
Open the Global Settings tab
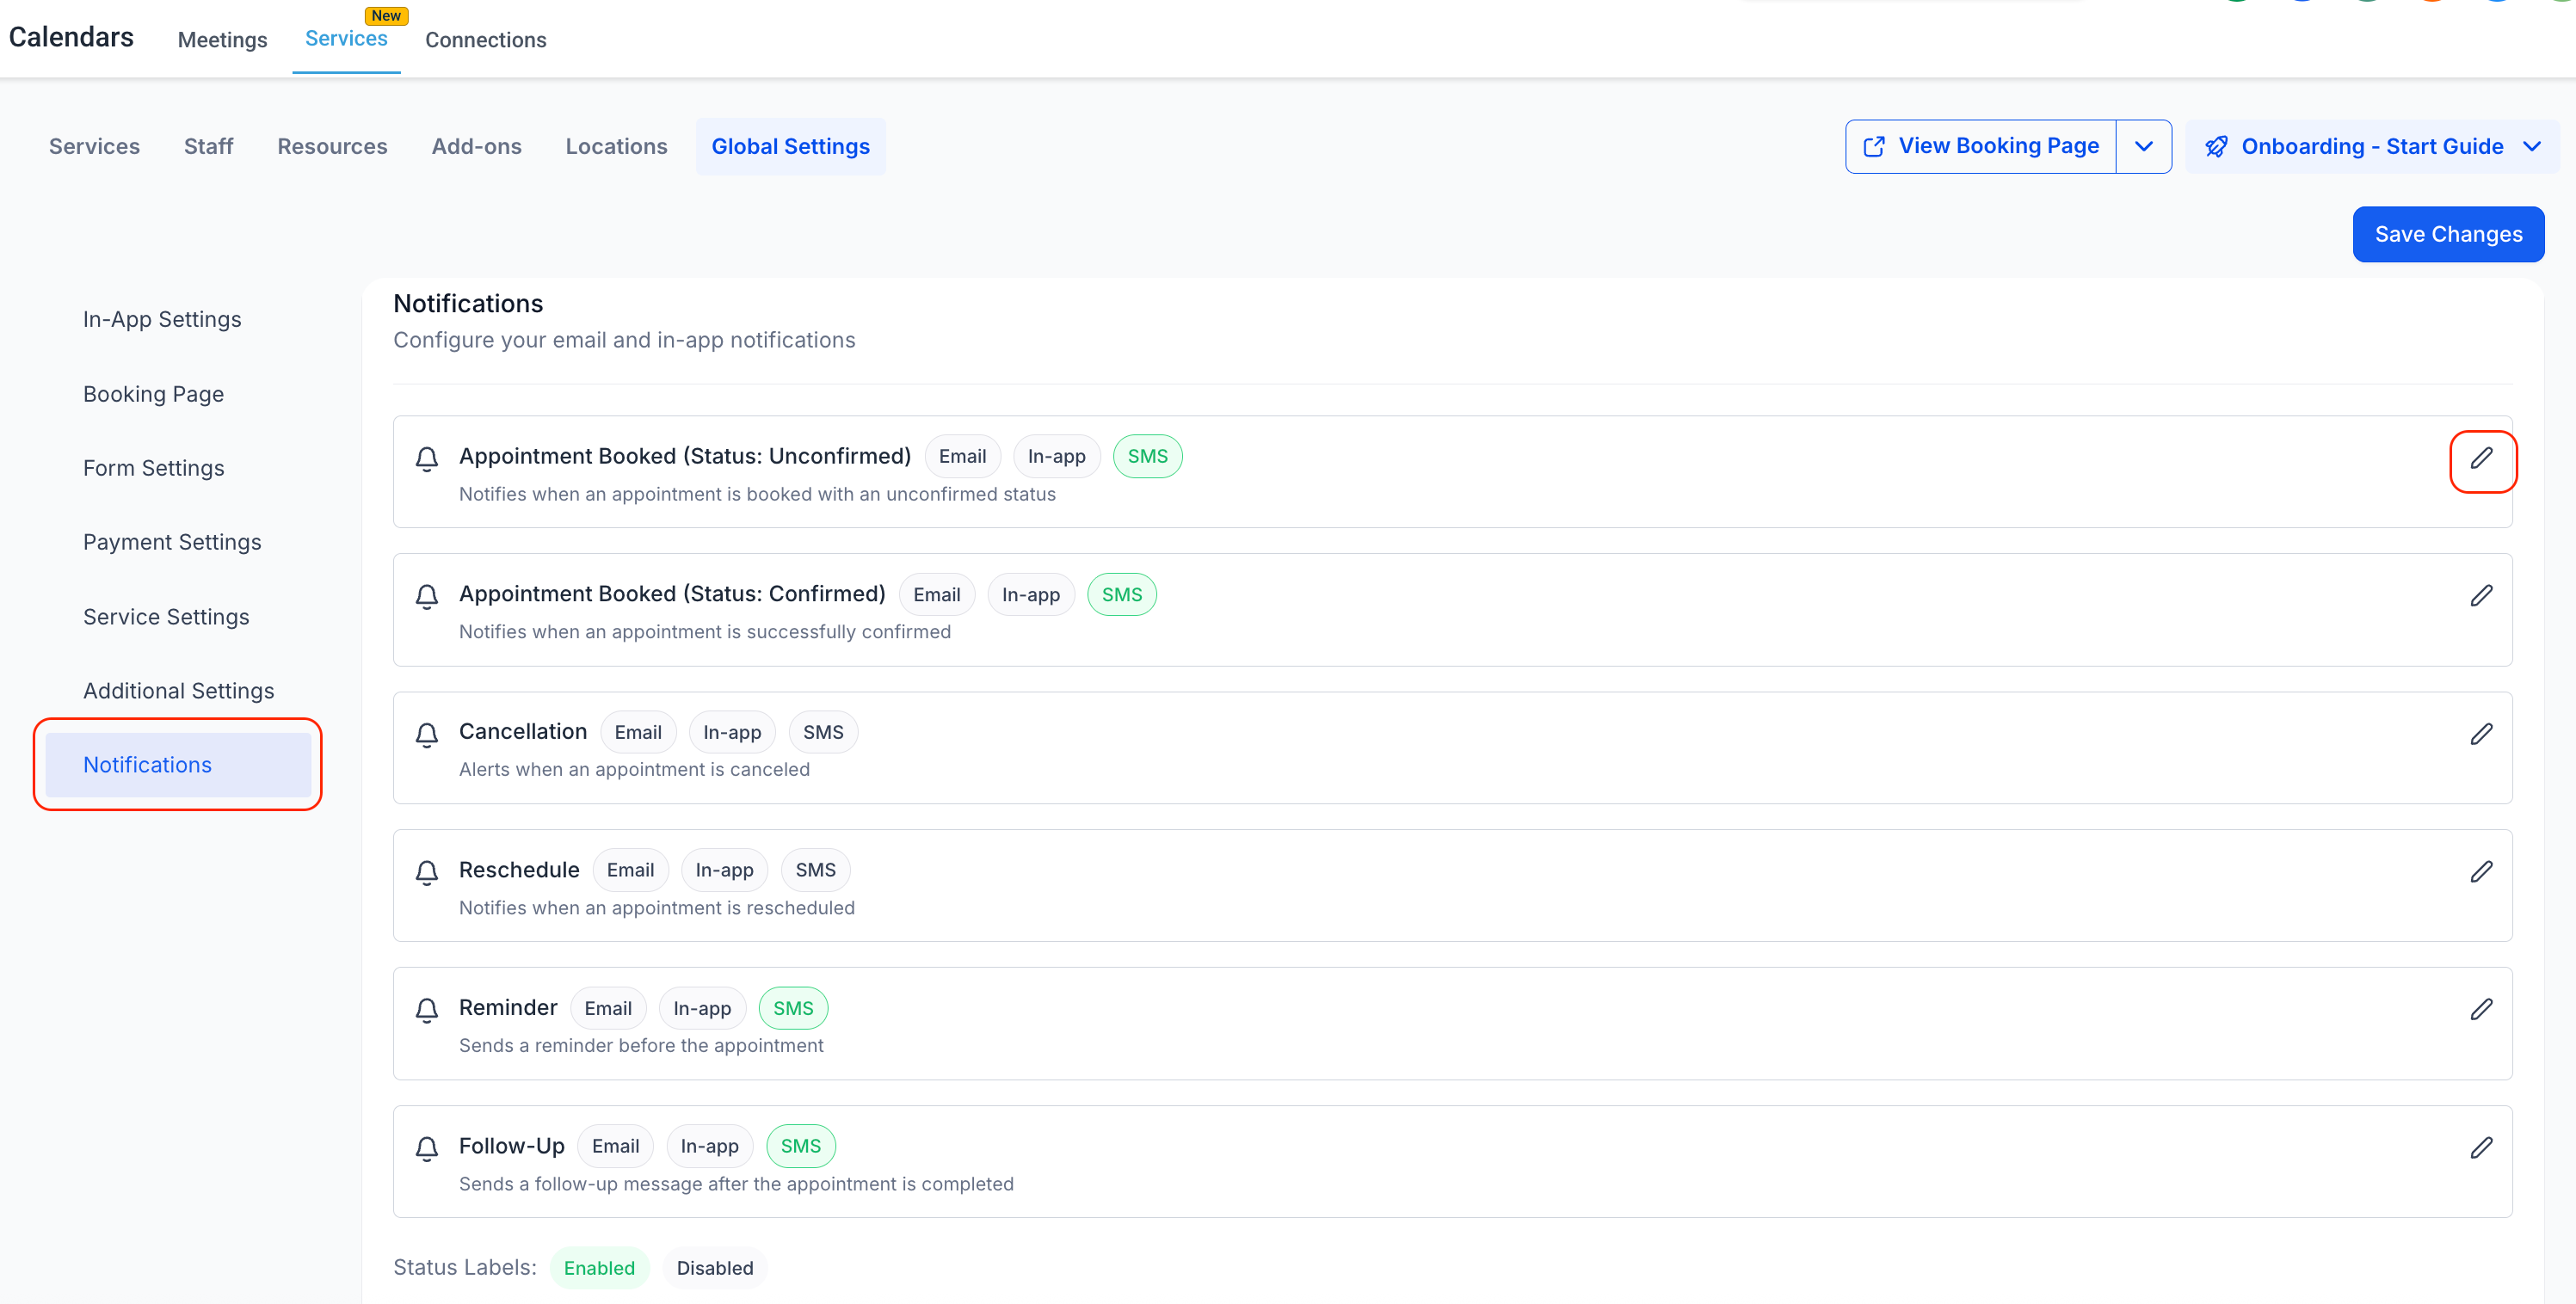coord(790,146)
